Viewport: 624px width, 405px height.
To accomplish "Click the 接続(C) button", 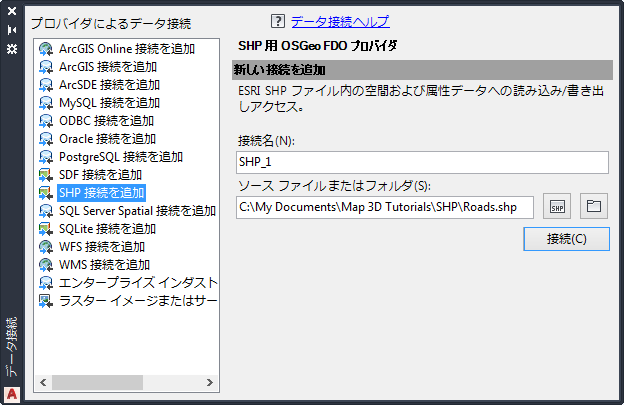I will click(566, 239).
